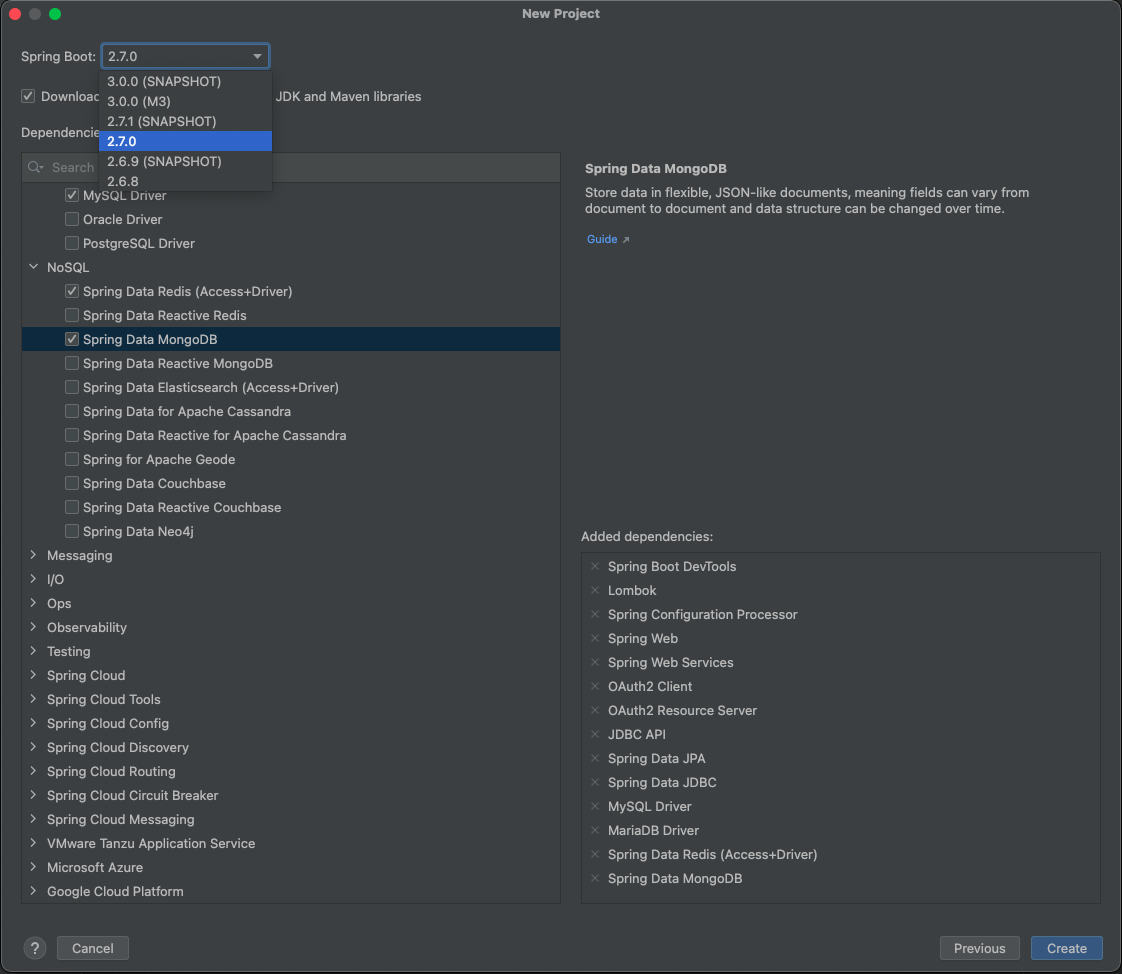Select version 3.0.0 (SNAPSHOT)

[185, 81]
